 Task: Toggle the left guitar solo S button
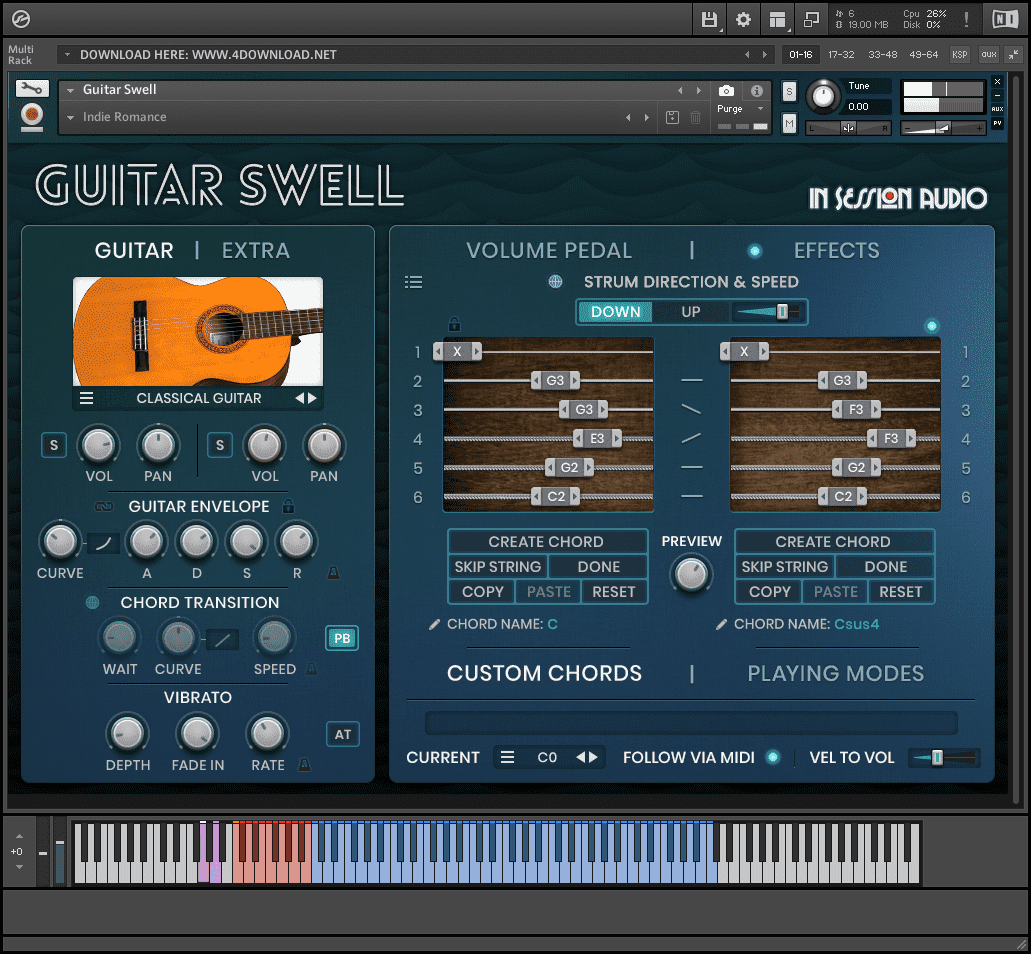[54, 445]
